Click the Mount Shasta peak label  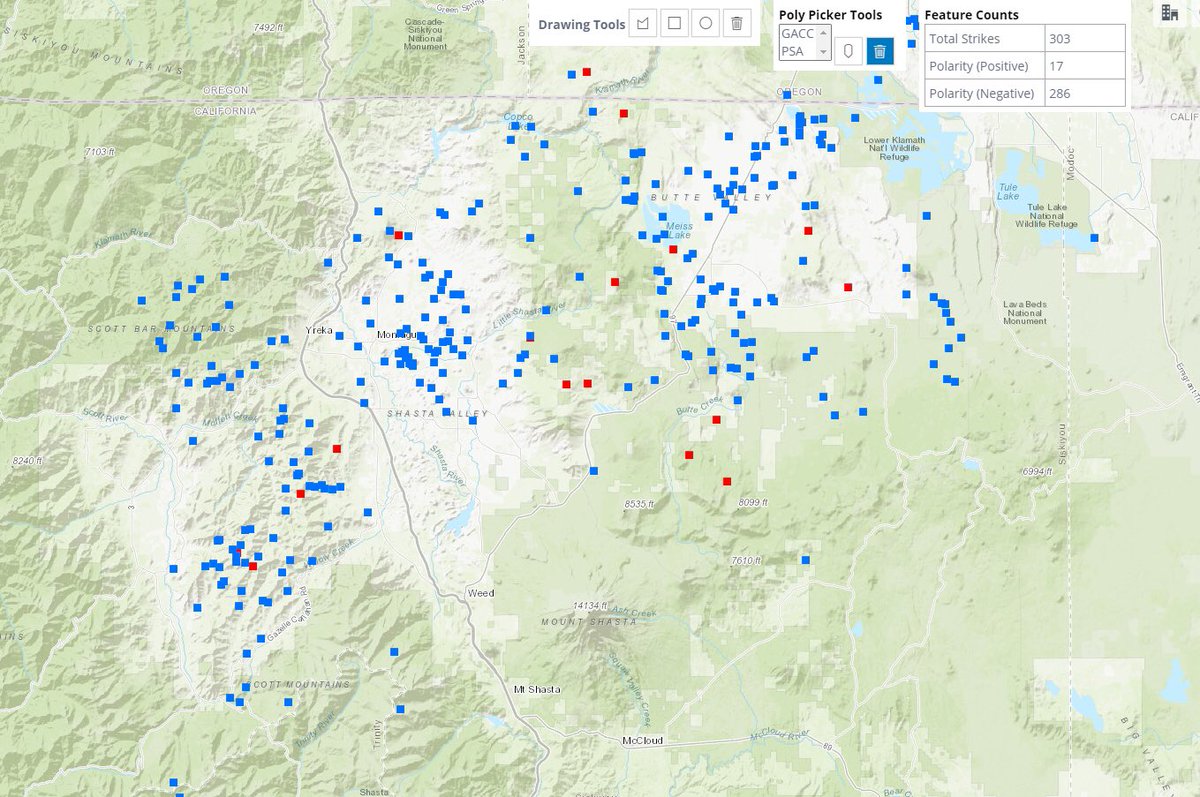pyautogui.click(x=589, y=622)
